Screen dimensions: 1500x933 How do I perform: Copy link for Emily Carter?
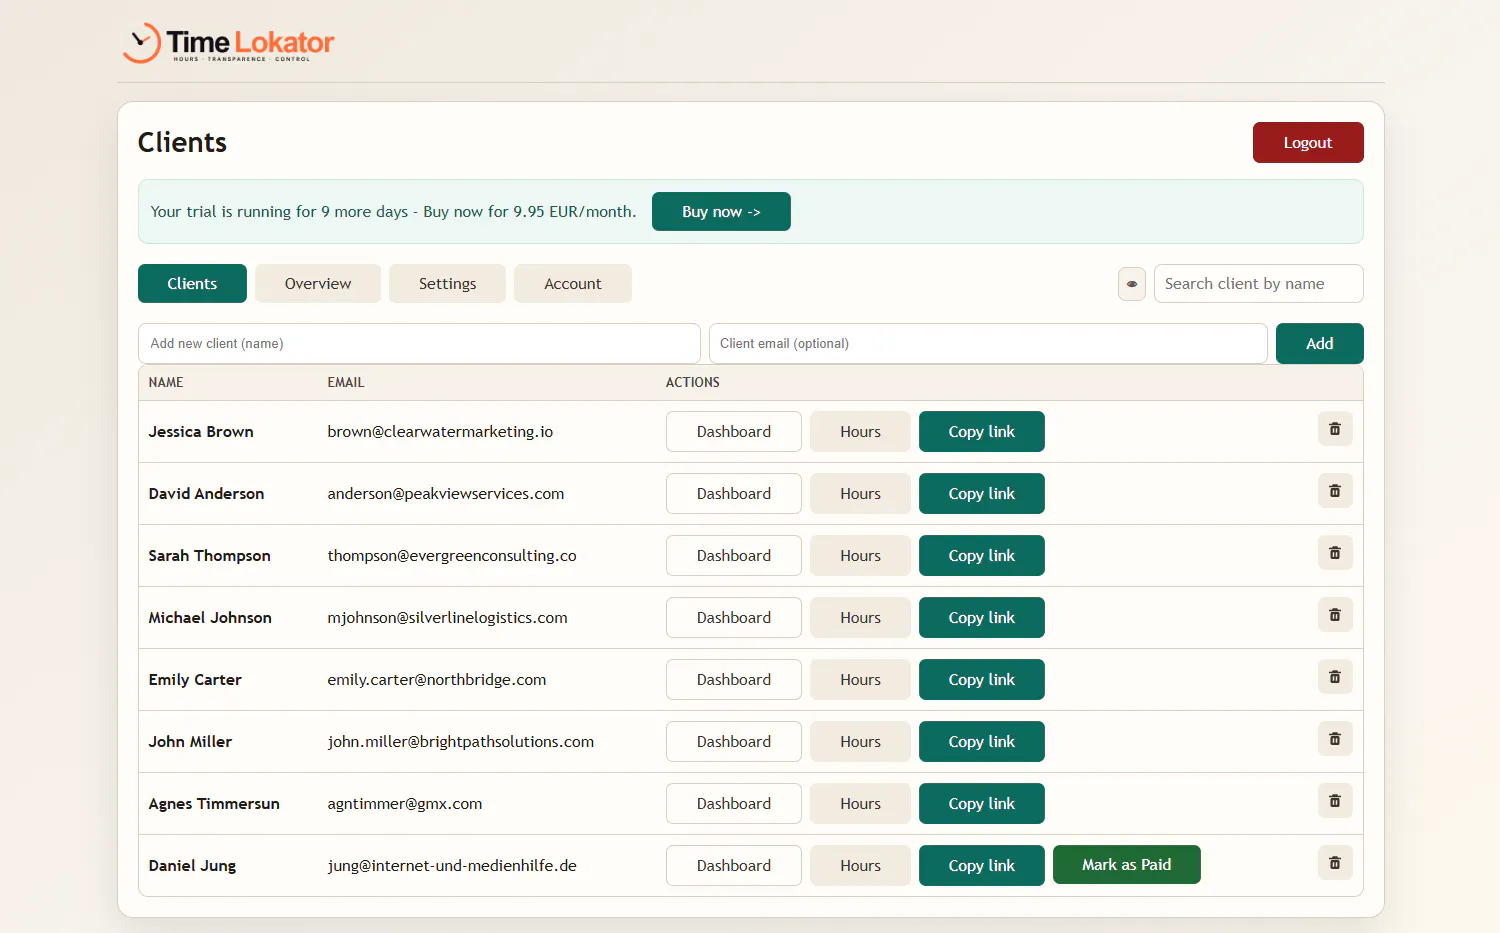click(982, 679)
